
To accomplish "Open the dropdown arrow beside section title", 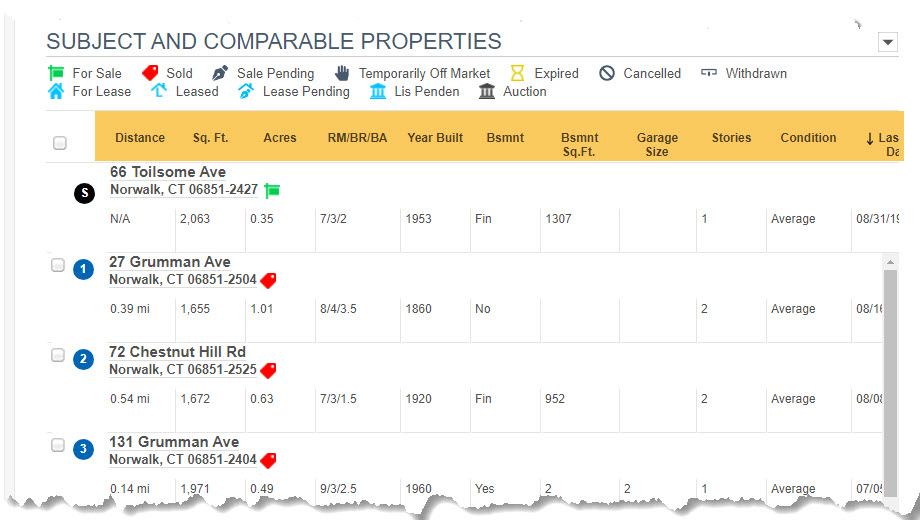I will pos(888,42).
